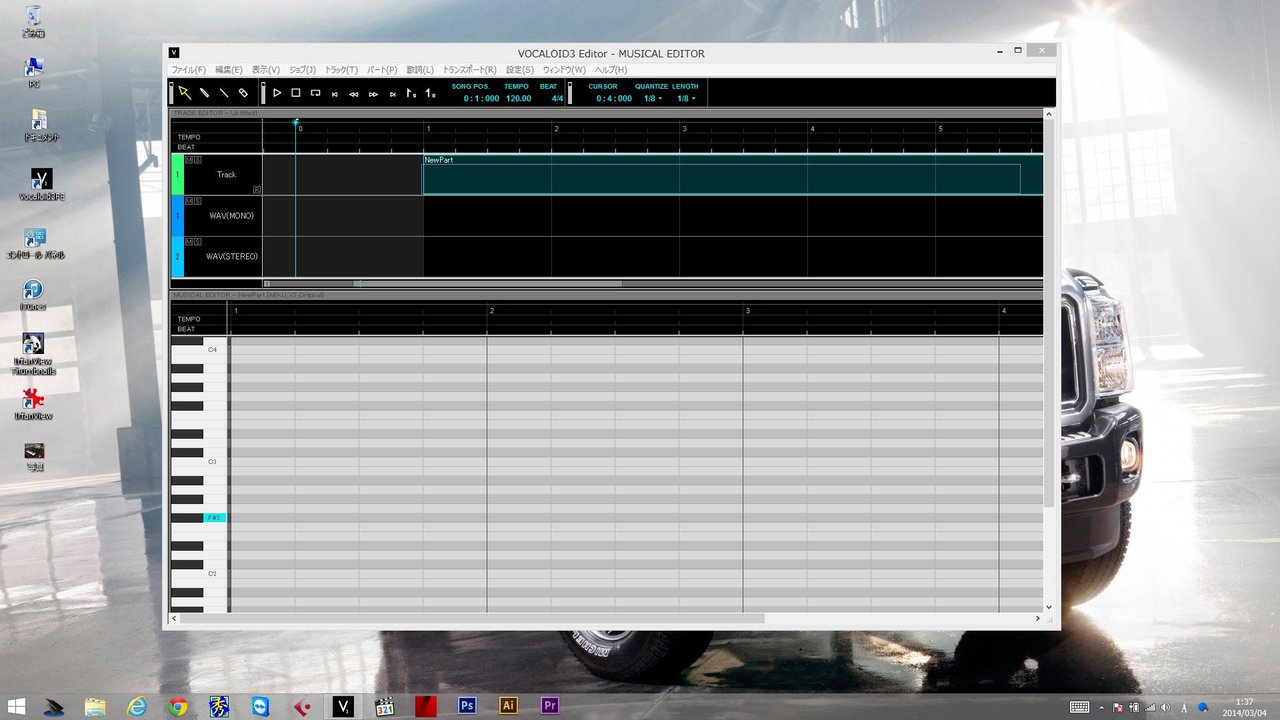Image resolution: width=1280 pixels, height=720 pixels.
Task: Open the 表示(V) menu
Action: [x=266, y=70]
